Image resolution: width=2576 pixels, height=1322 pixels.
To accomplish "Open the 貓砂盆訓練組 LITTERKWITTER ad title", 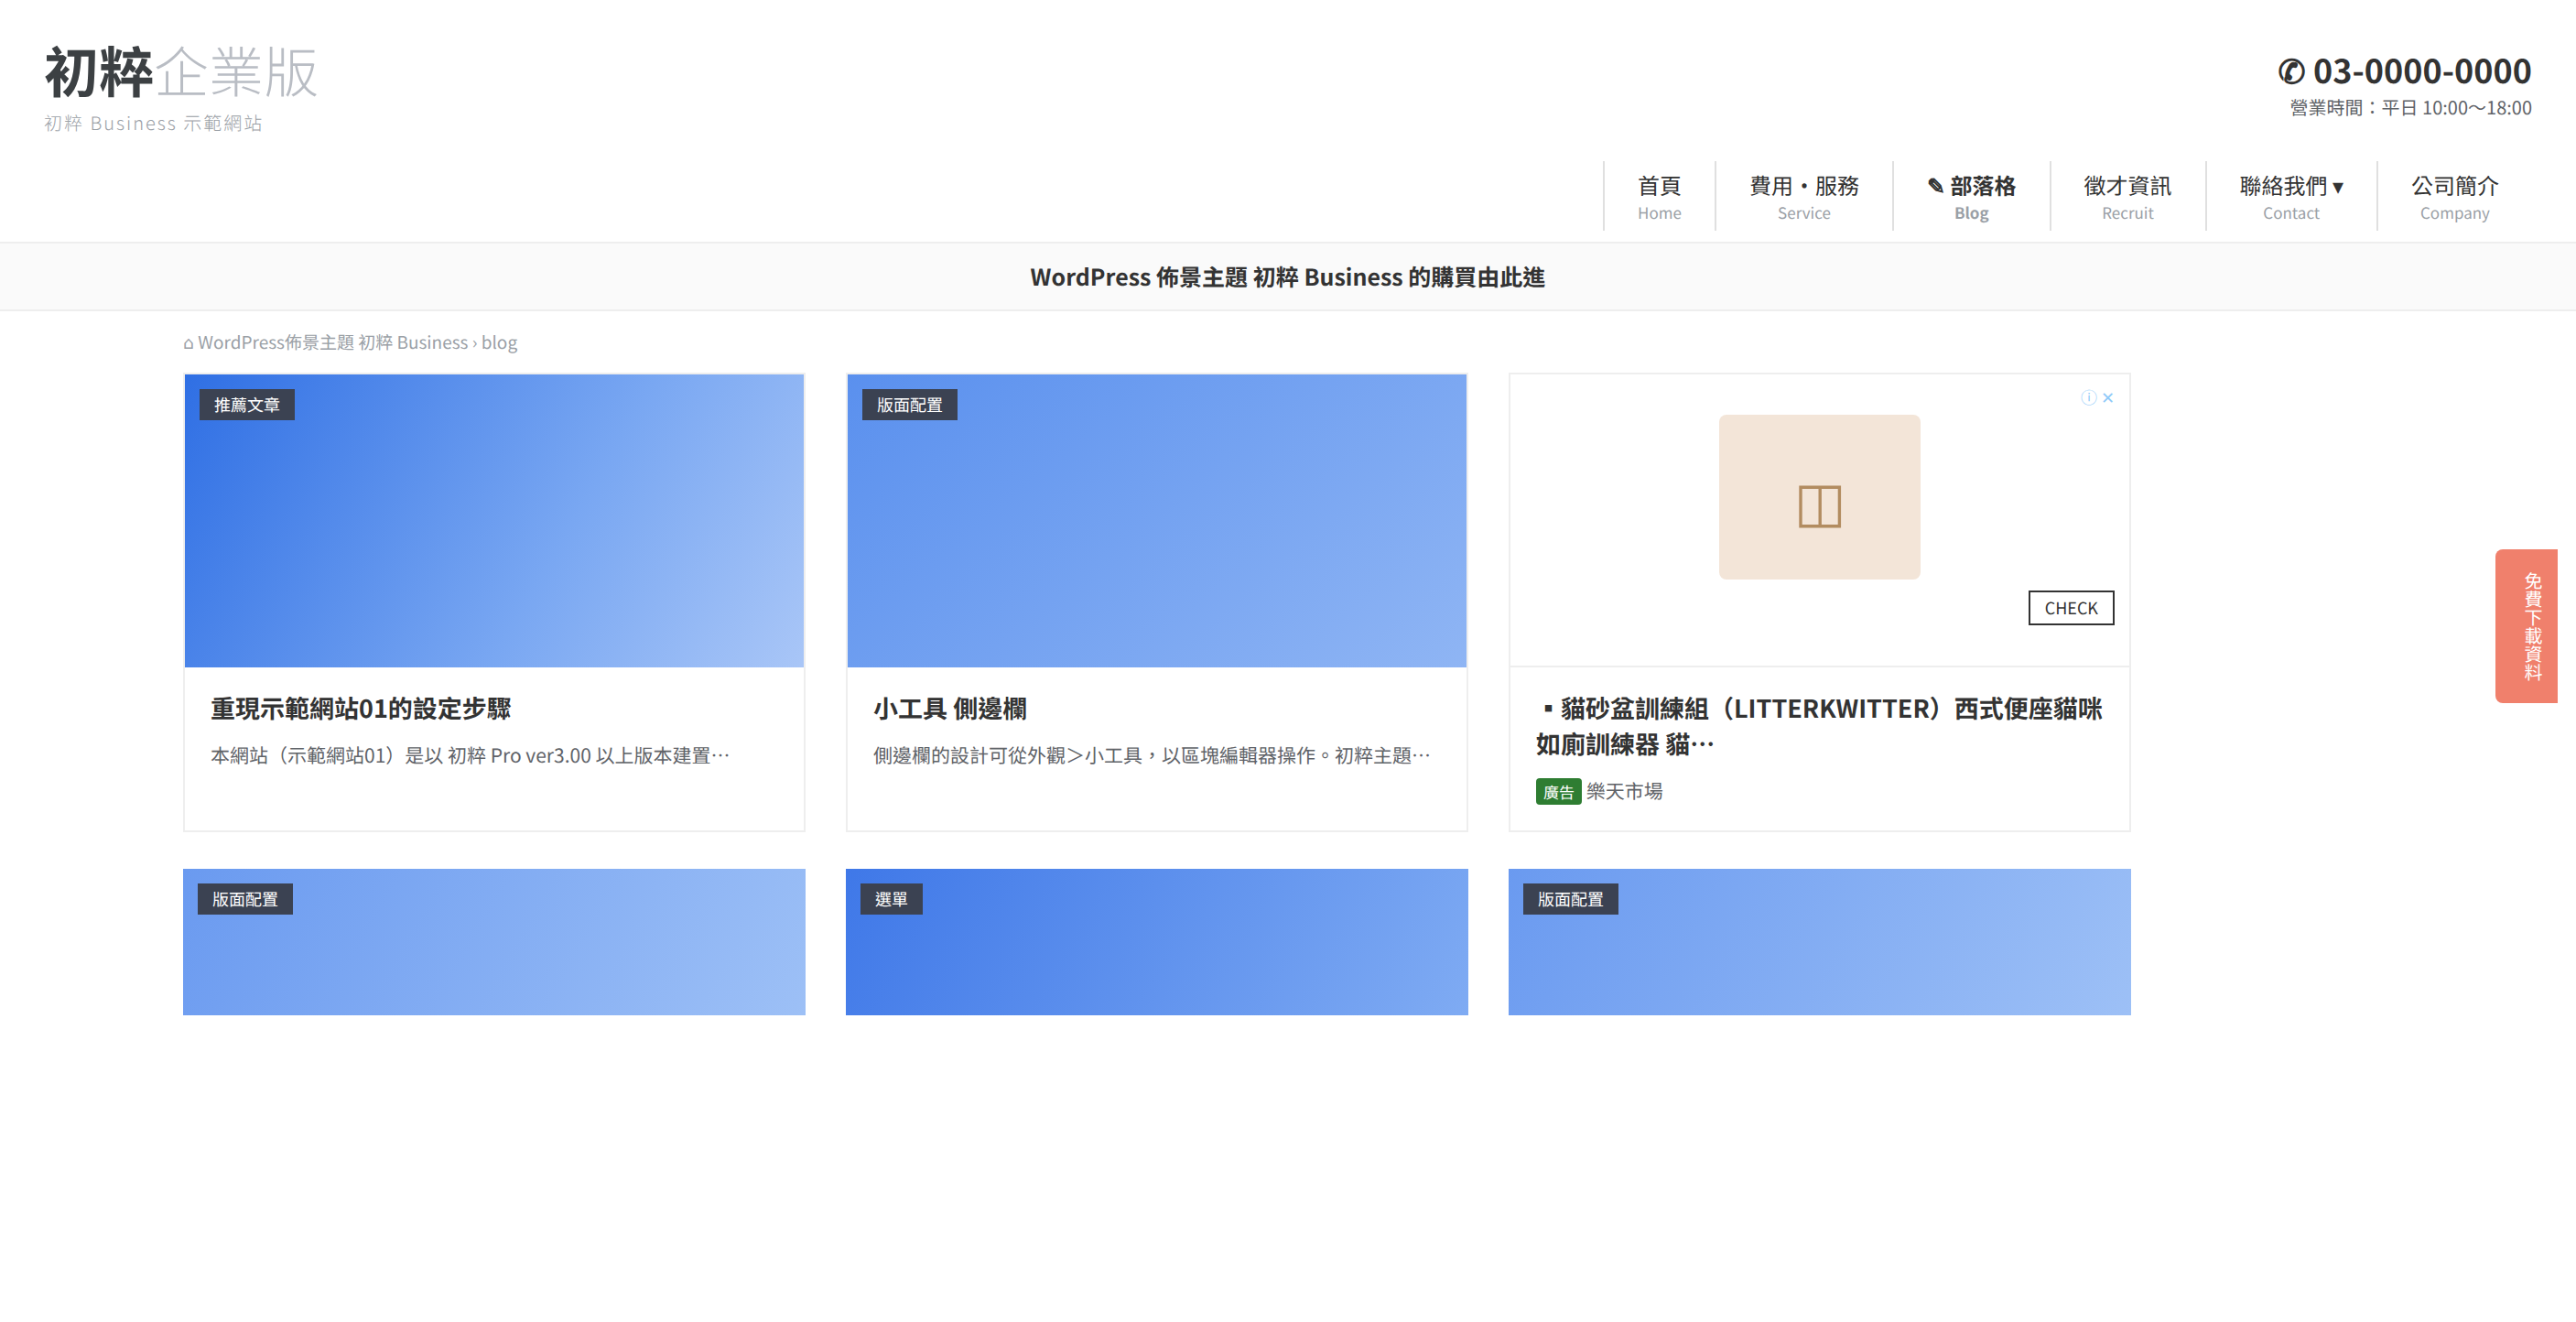I will coord(1819,726).
